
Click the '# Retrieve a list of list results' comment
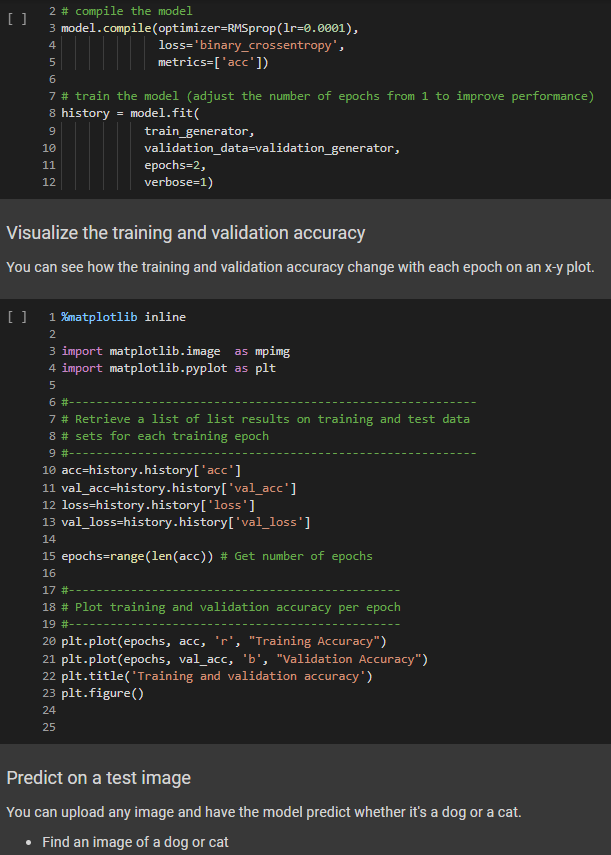point(265,419)
